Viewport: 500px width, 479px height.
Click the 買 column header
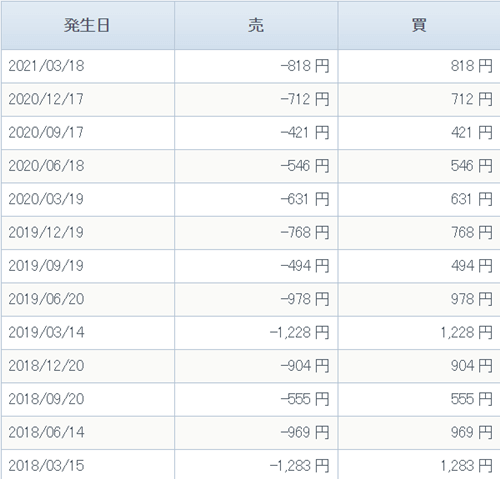419,25
